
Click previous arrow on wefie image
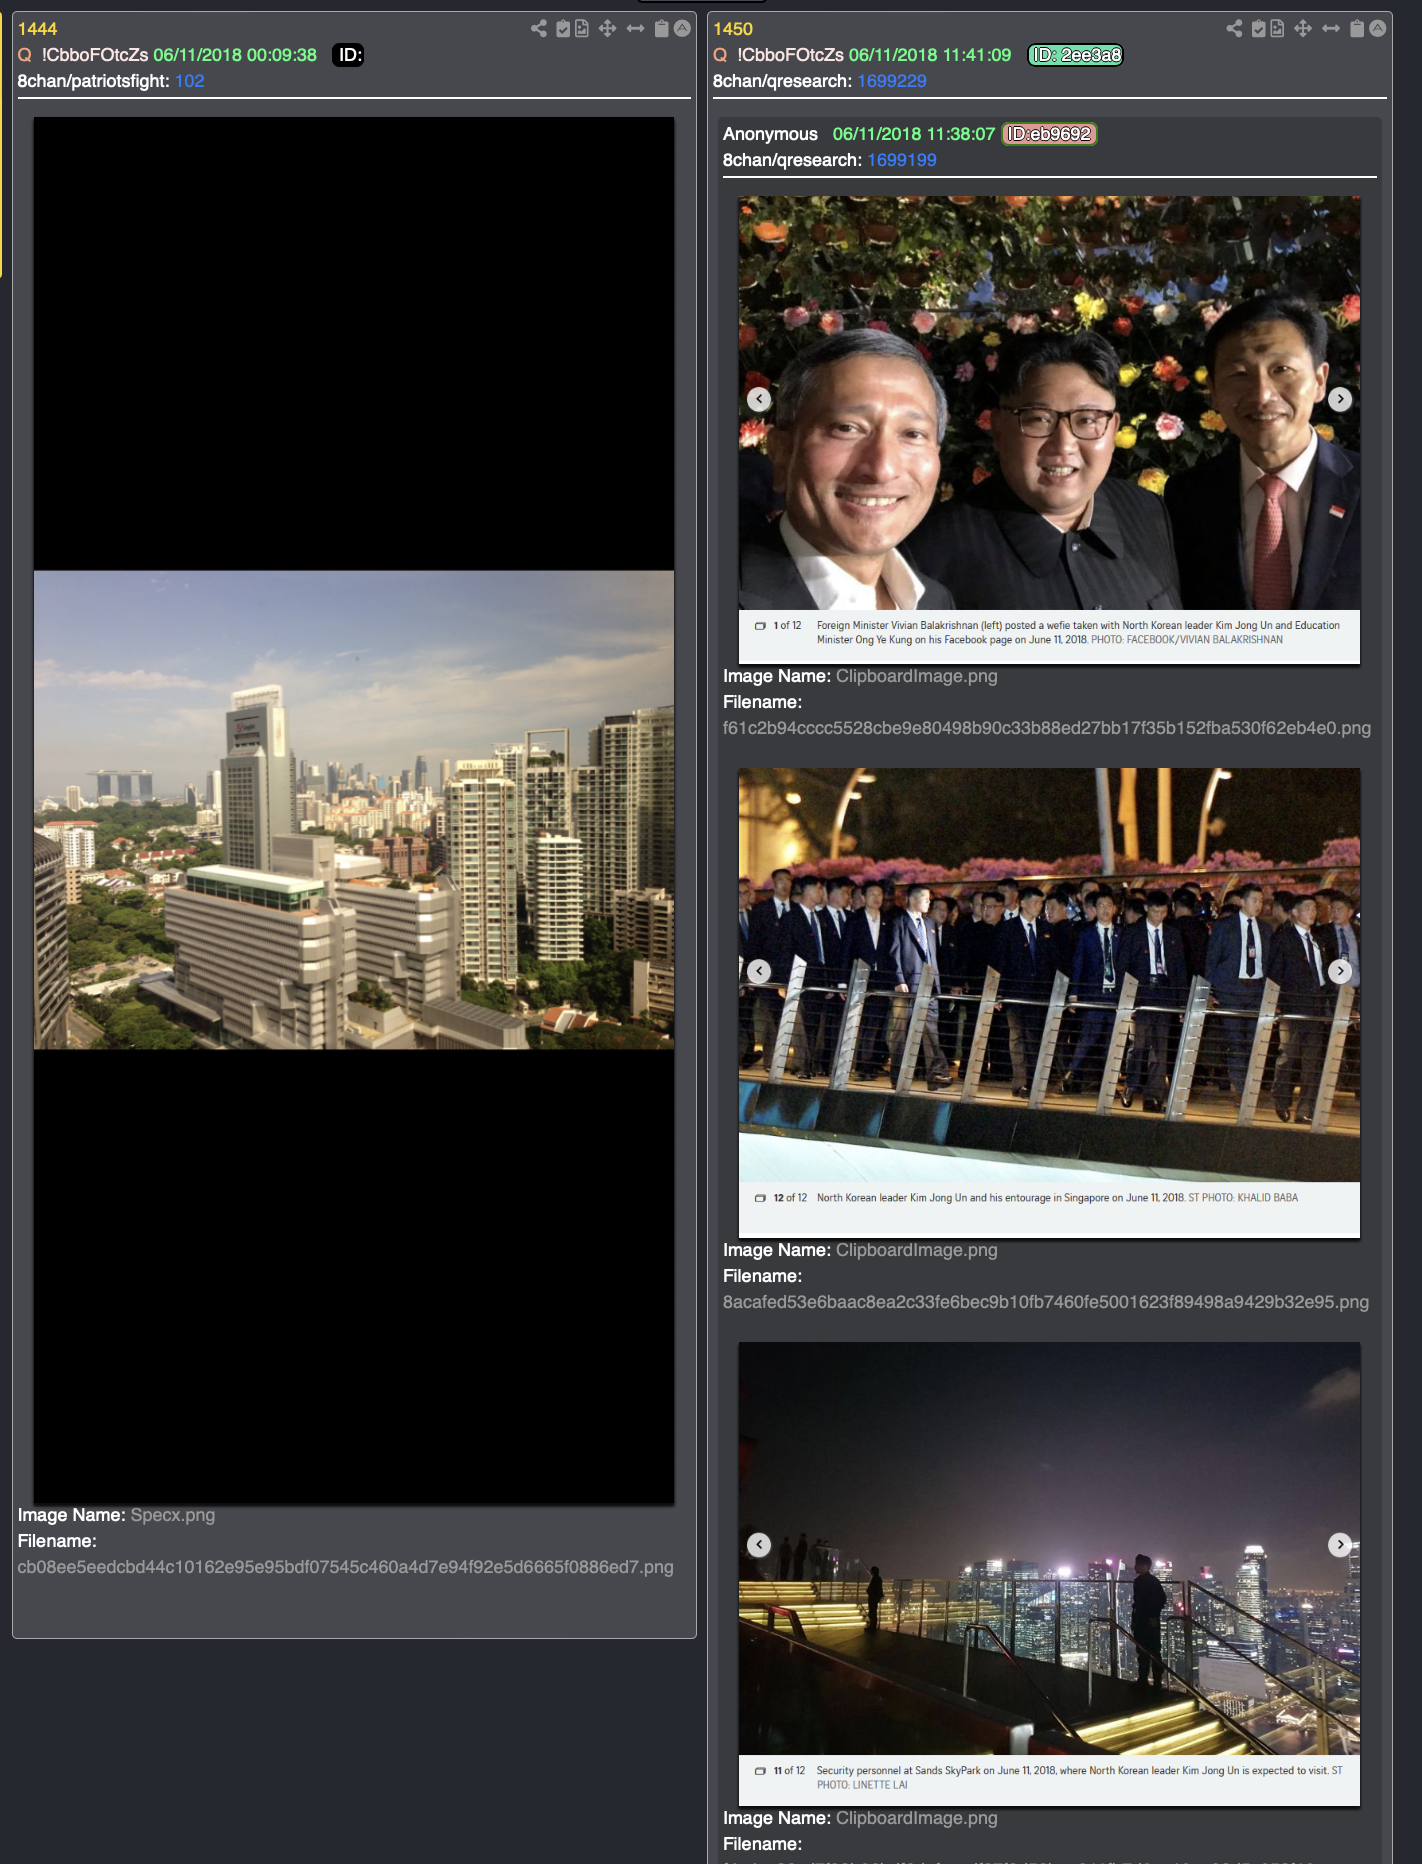tap(759, 399)
